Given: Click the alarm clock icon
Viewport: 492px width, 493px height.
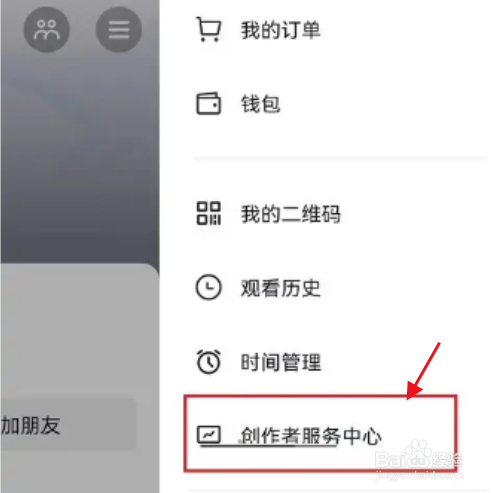Looking at the screenshot, I should [x=209, y=362].
